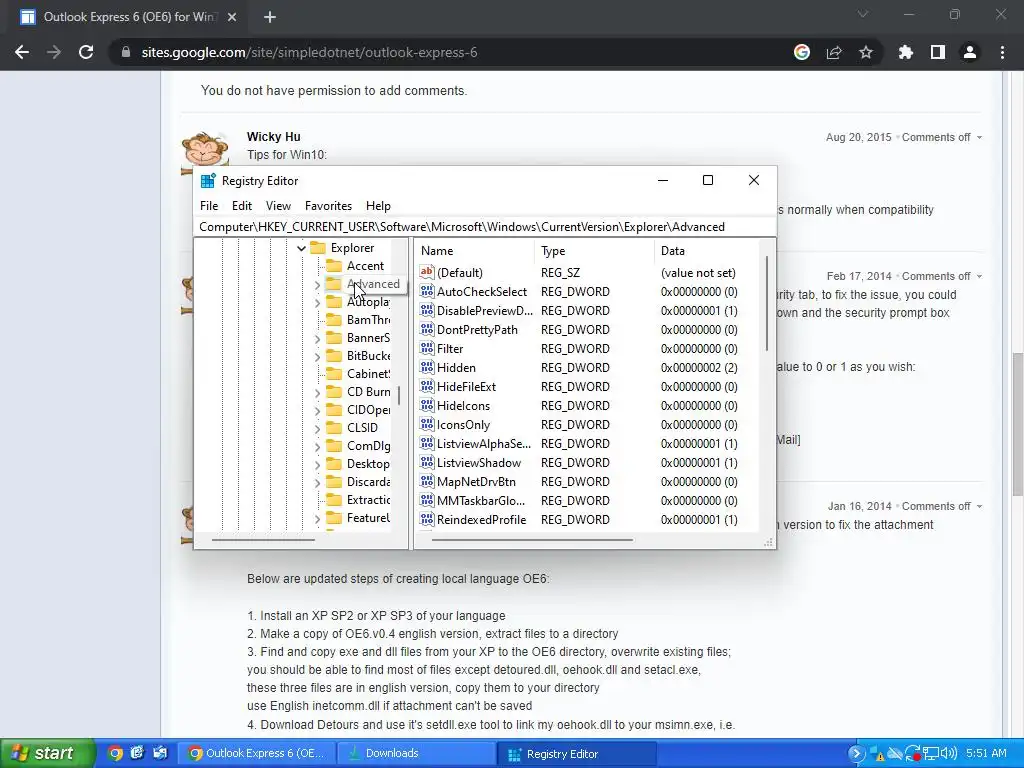The width and height of the screenshot is (1024, 768).
Task: Open the Windows XP start menu
Action: click(x=47, y=753)
